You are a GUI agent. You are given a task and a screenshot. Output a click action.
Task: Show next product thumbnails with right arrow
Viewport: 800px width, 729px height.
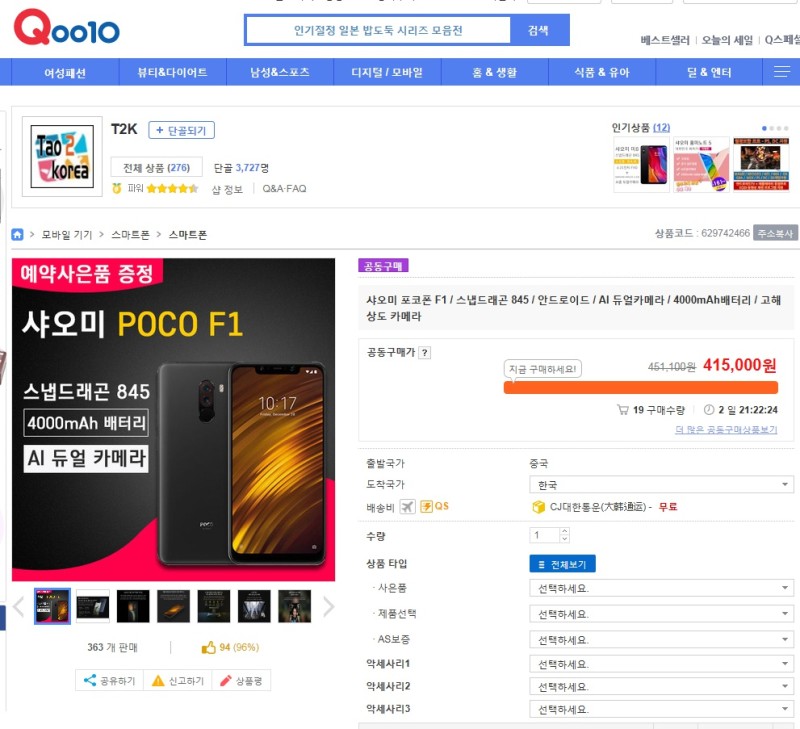click(329, 607)
